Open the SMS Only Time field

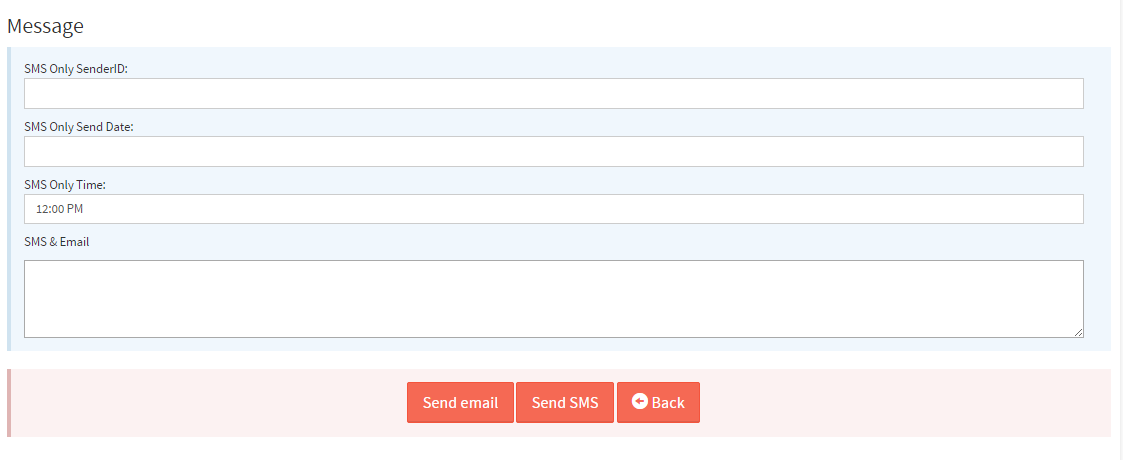click(x=553, y=209)
